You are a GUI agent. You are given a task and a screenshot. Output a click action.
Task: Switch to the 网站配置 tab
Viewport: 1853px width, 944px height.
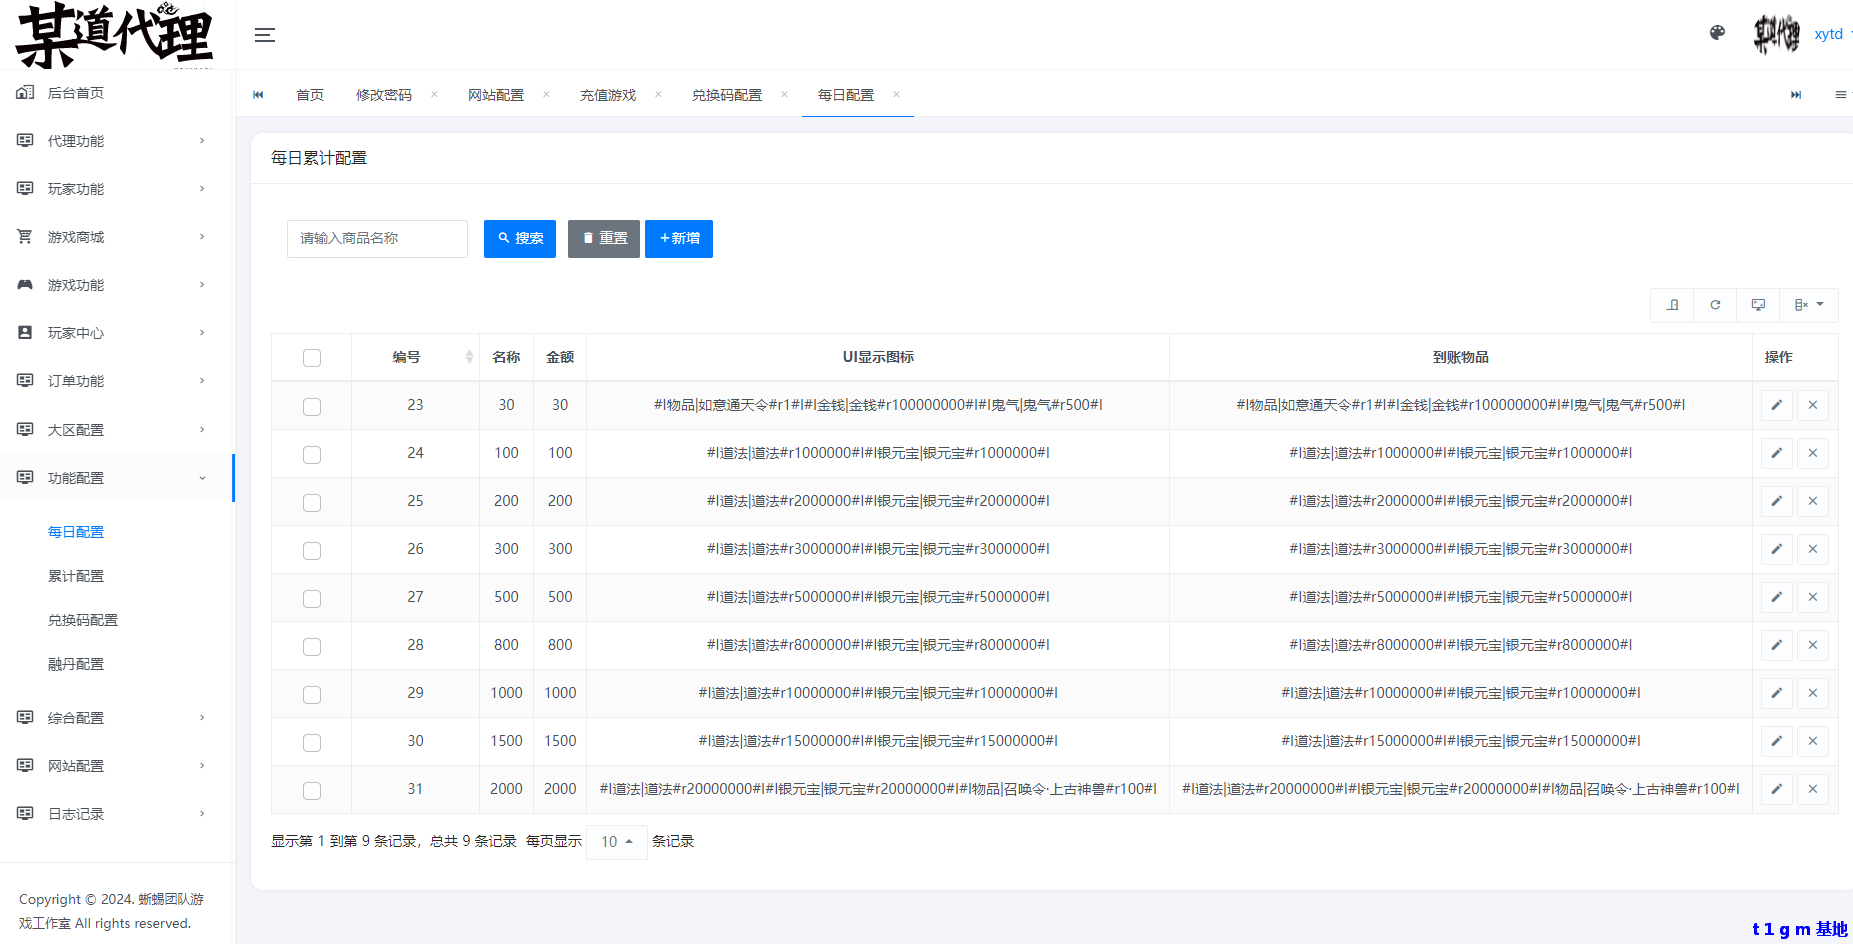[x=496, y=95]
